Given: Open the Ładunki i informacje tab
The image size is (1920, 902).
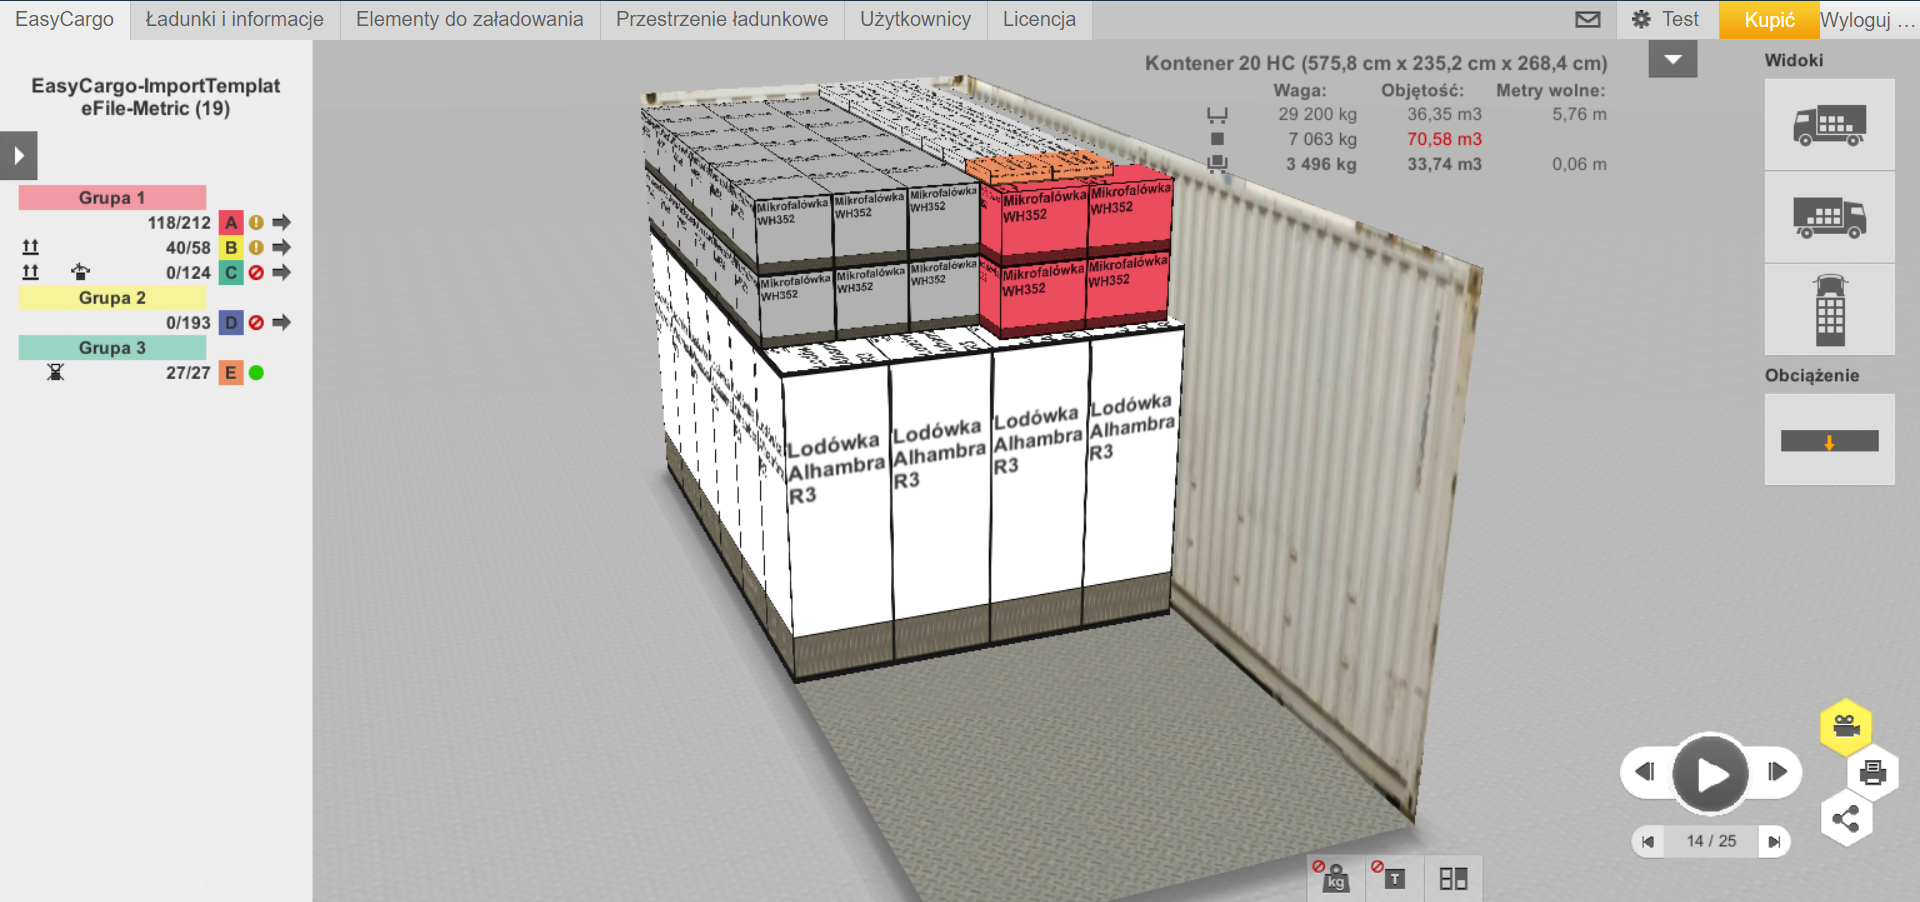Looking at the screenshot, I should click(x=235, y=19).
